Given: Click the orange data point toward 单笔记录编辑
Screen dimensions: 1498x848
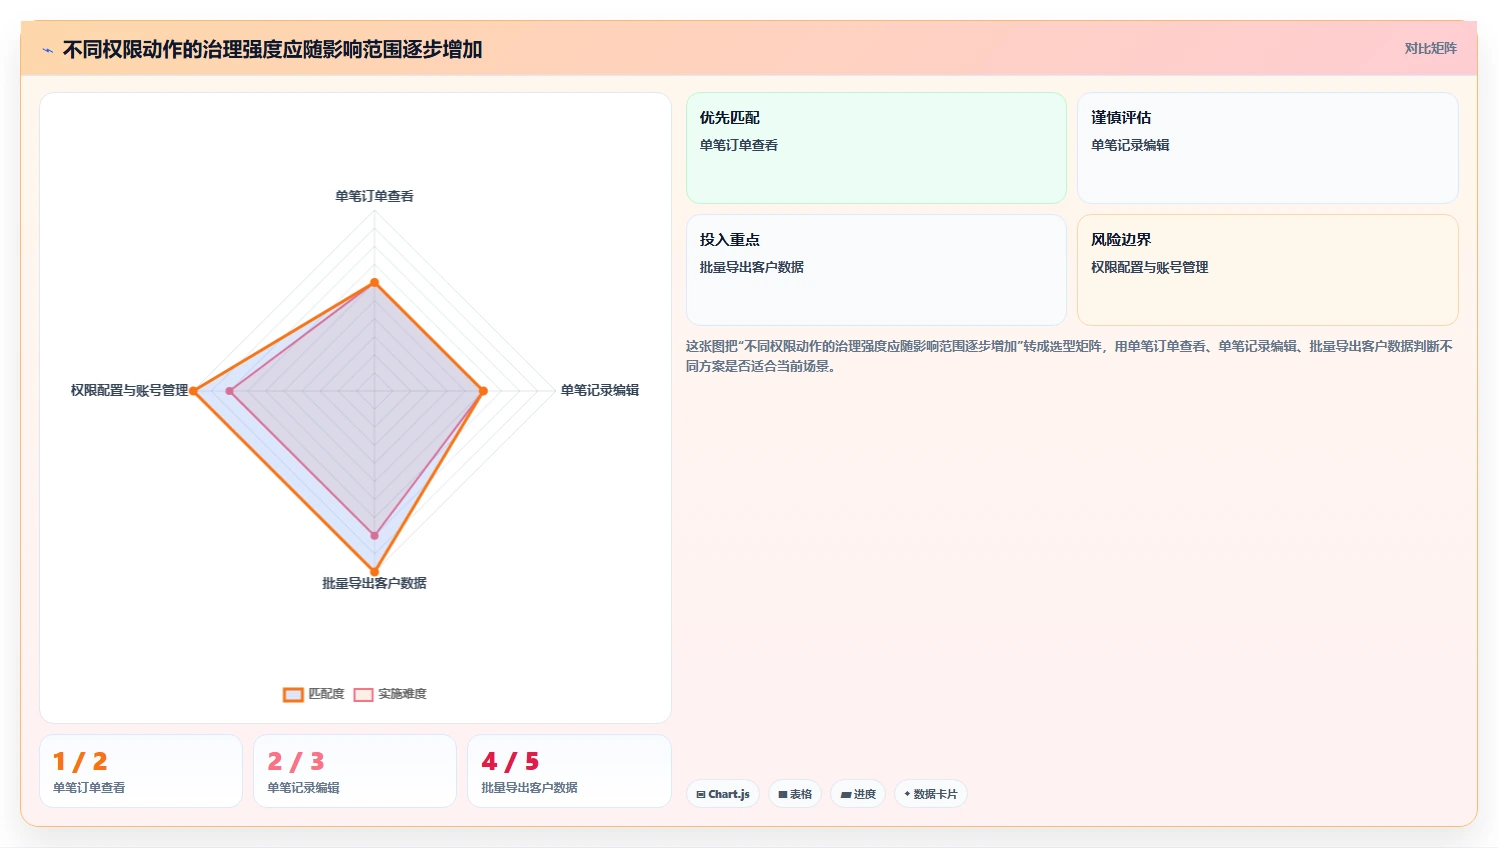Looking at the screenshot, I should (483, 391).
